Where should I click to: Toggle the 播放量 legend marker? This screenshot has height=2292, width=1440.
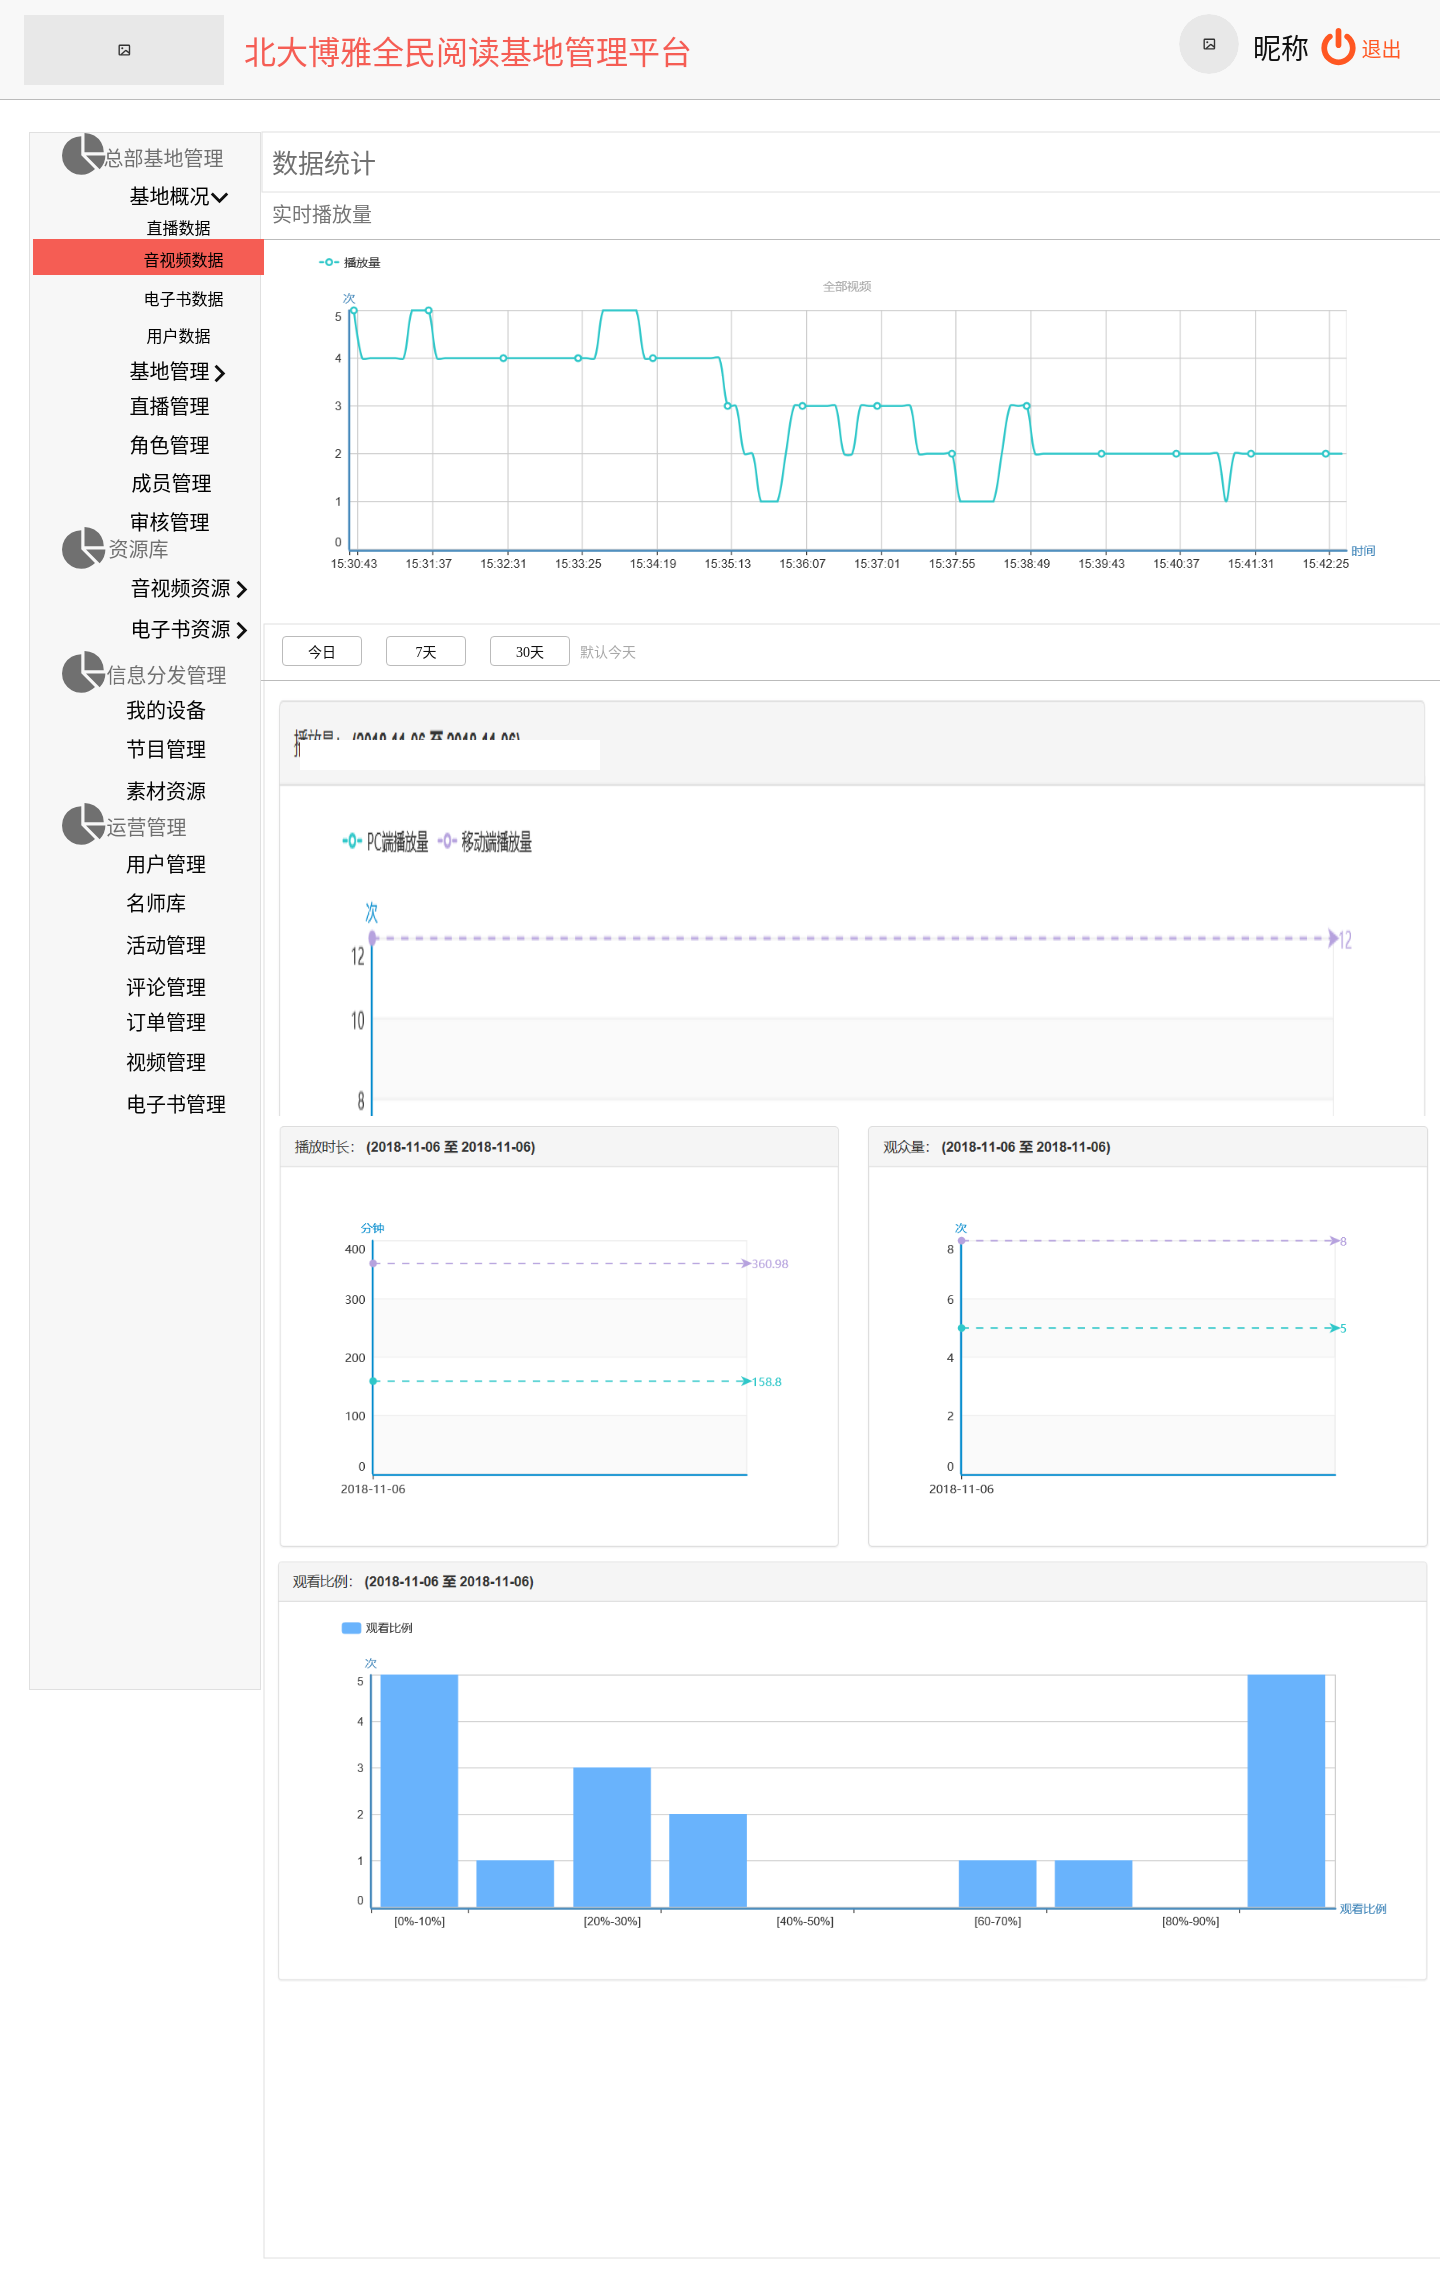(x=329, y=262)
